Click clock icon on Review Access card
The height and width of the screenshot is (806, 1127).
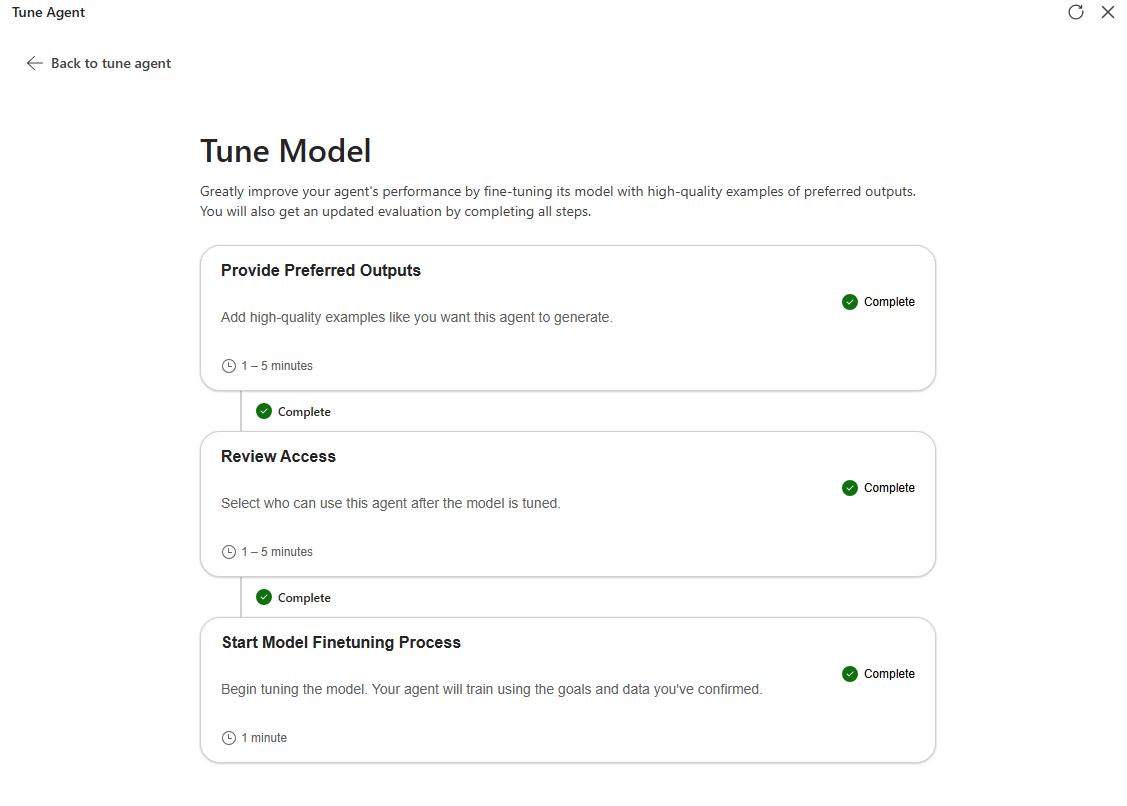pos(228,552)
